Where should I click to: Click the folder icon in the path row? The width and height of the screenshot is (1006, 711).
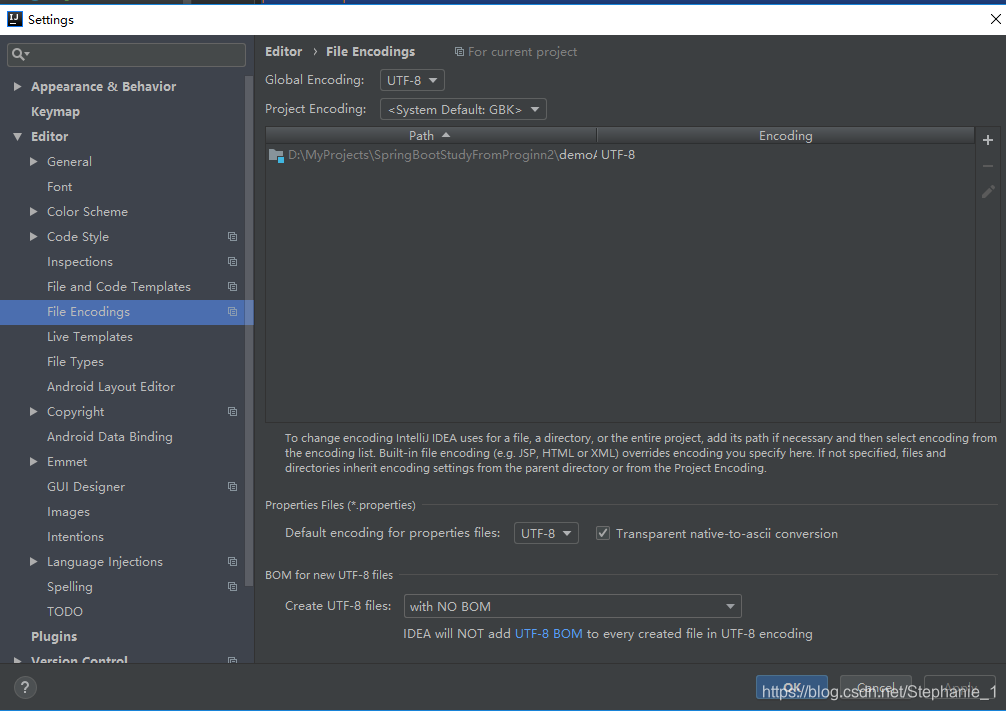(277, 155)
